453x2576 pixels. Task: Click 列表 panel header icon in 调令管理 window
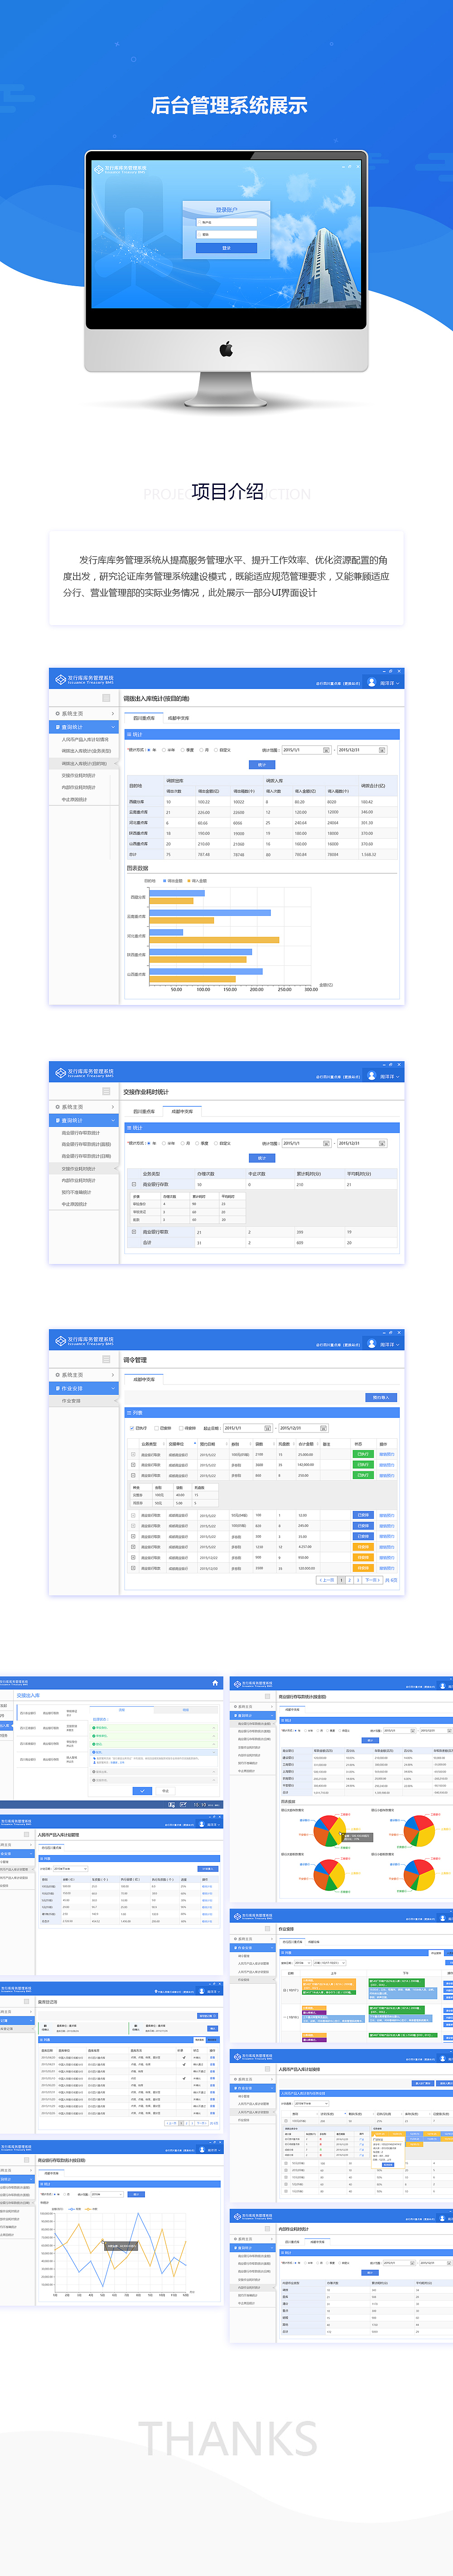129,1413
